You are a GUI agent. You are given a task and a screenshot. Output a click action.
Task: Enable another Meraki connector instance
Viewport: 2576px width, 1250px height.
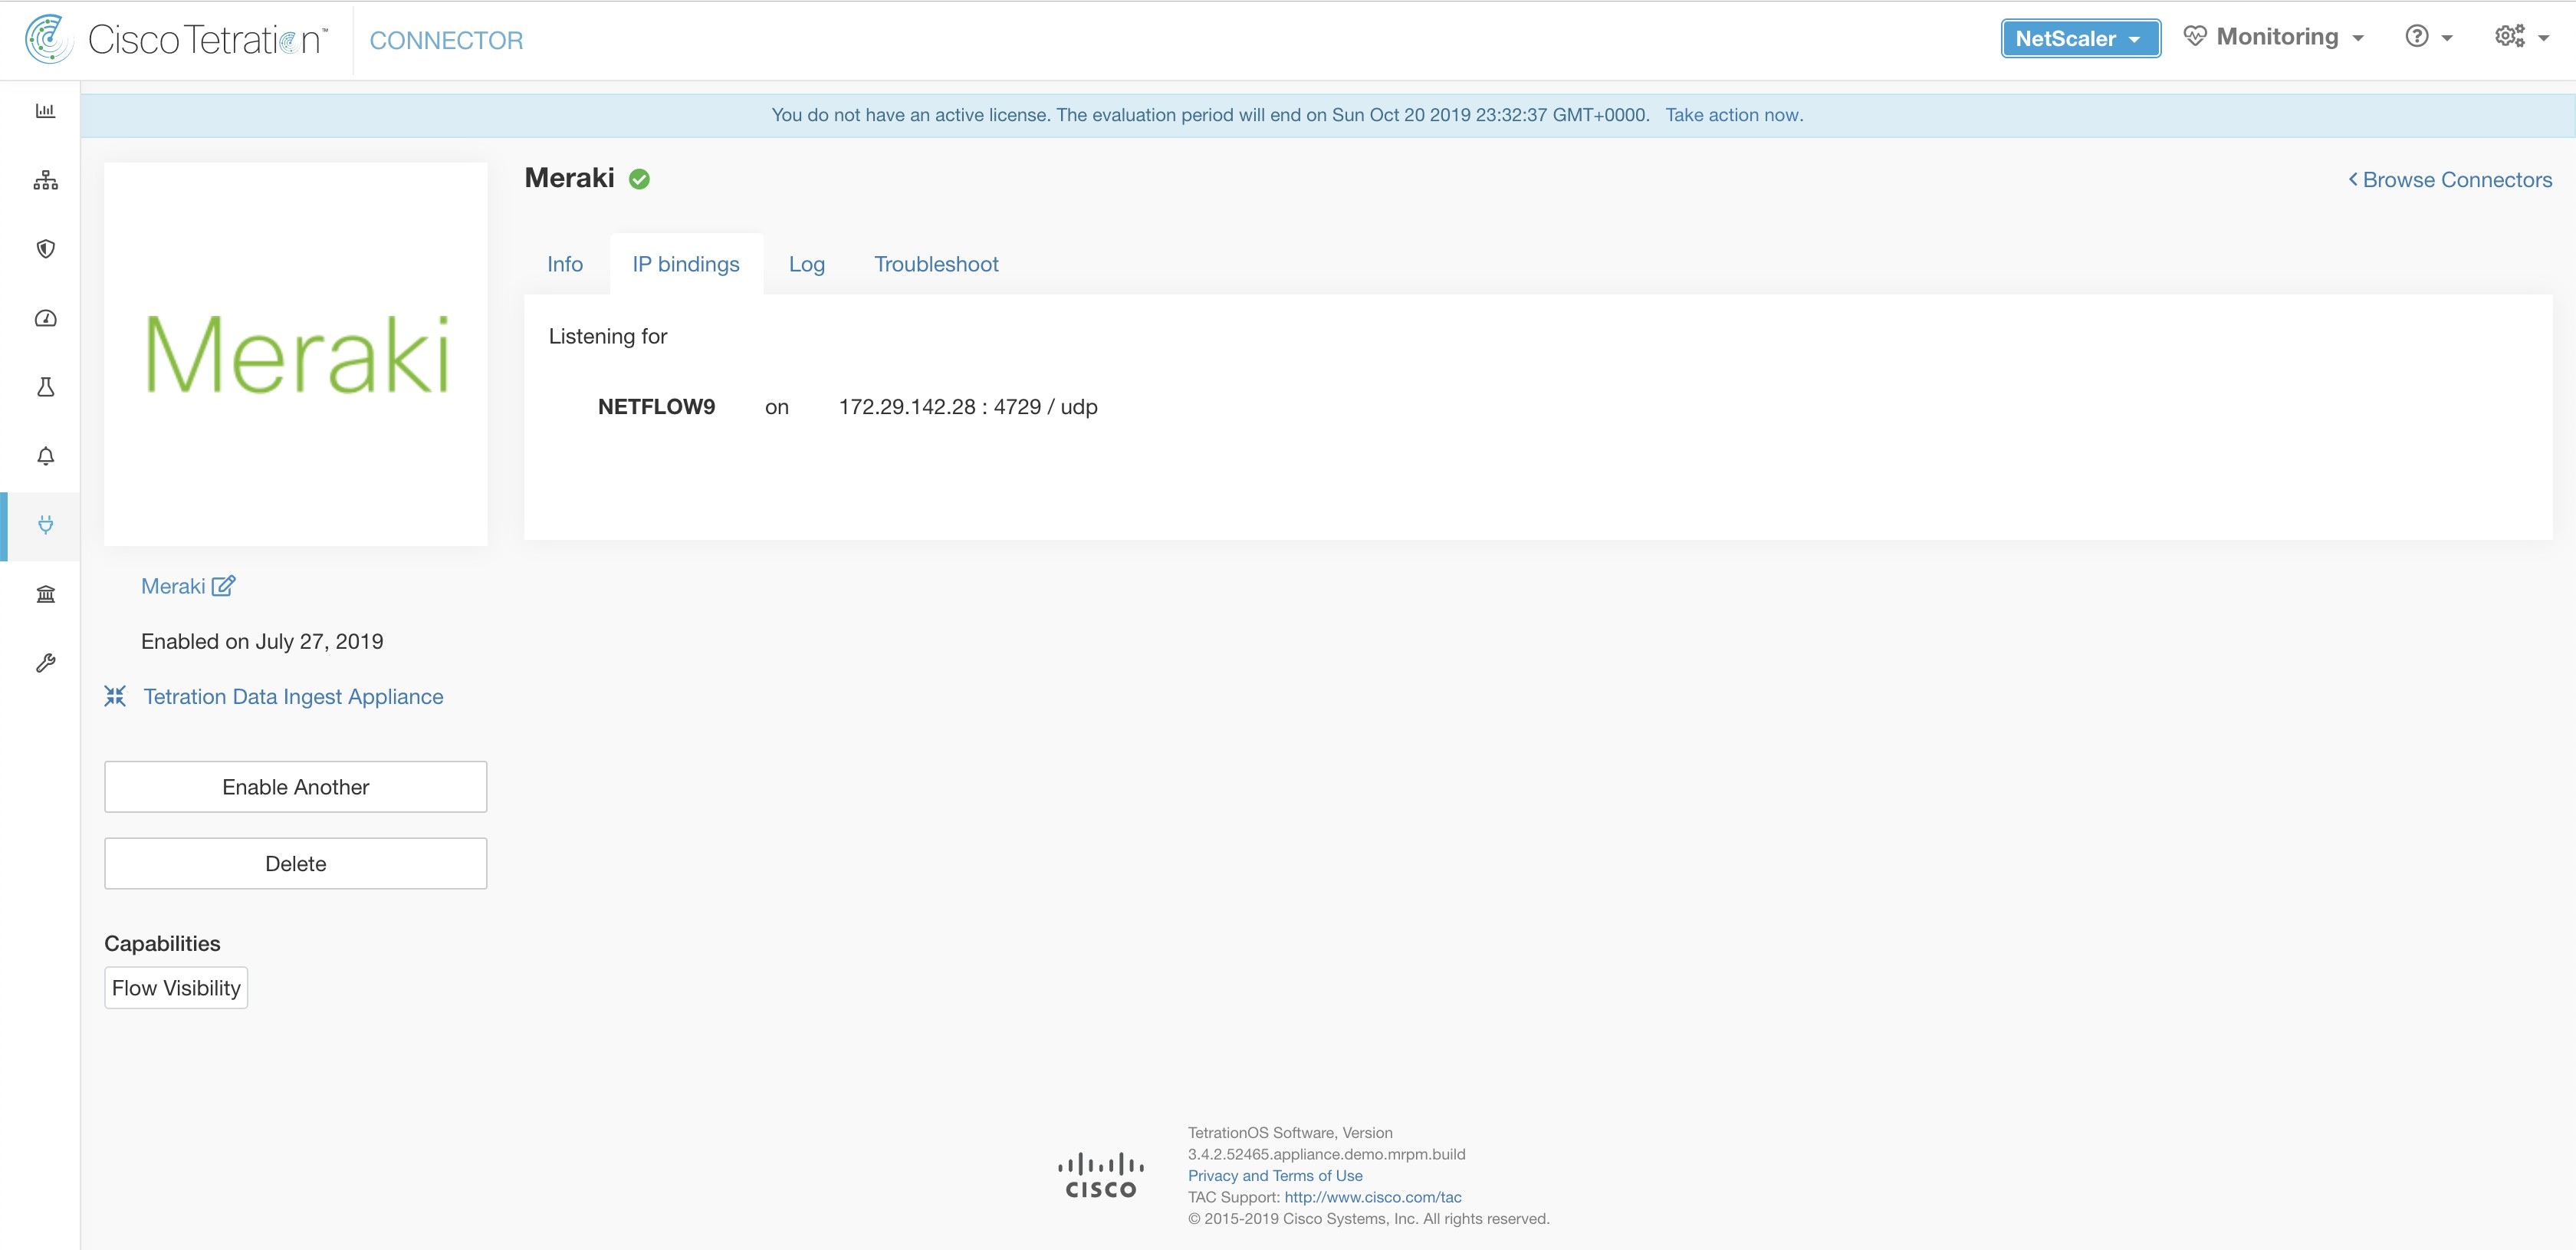296,785
